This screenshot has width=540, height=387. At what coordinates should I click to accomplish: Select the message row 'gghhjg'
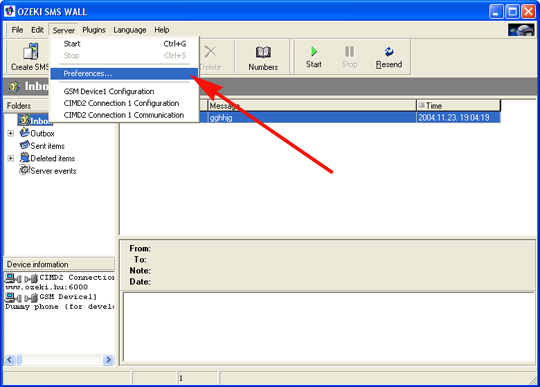[312, 117]
